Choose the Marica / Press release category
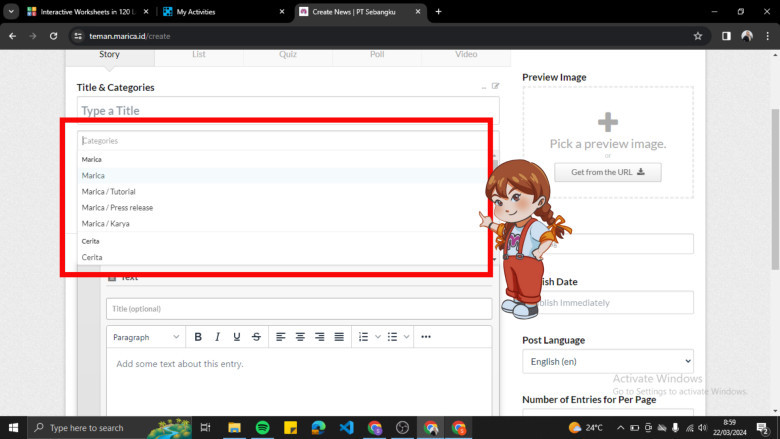Image resolution: width=780 pixels, height=439 pixels. point(117,207)
